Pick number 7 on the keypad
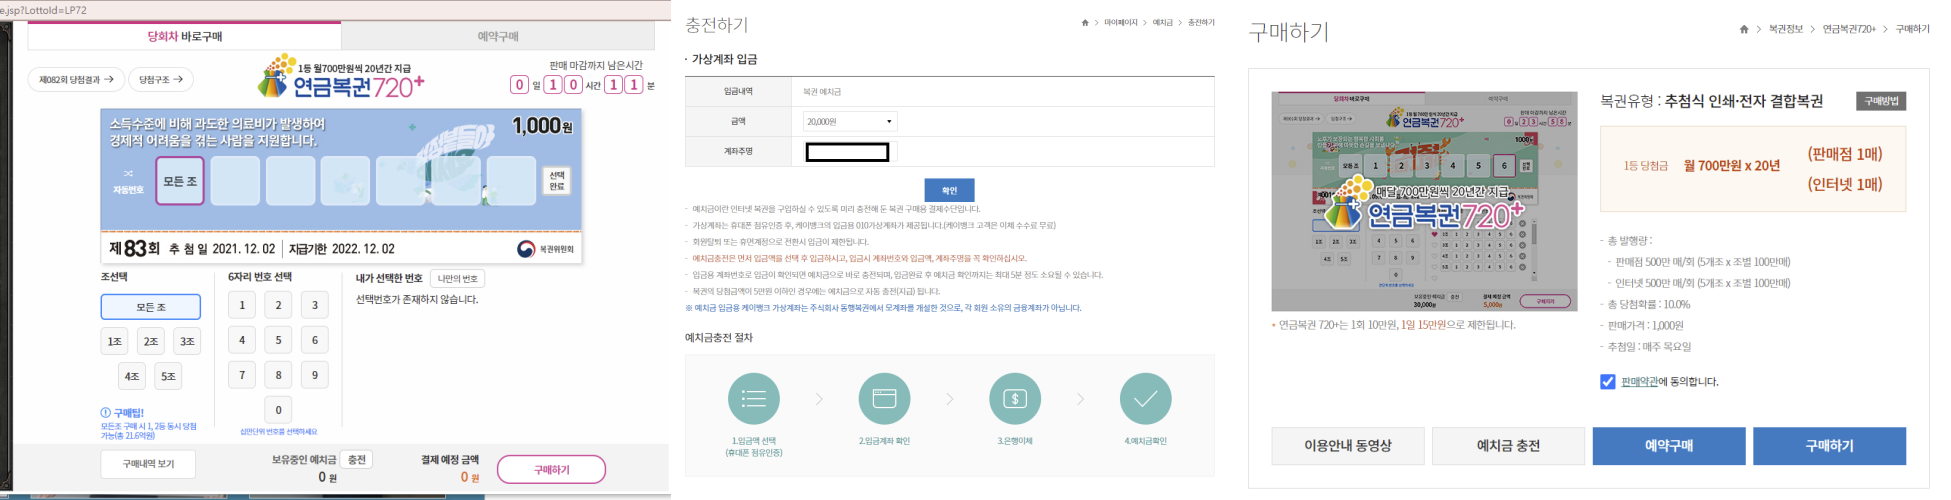 [x=242, y=375]
